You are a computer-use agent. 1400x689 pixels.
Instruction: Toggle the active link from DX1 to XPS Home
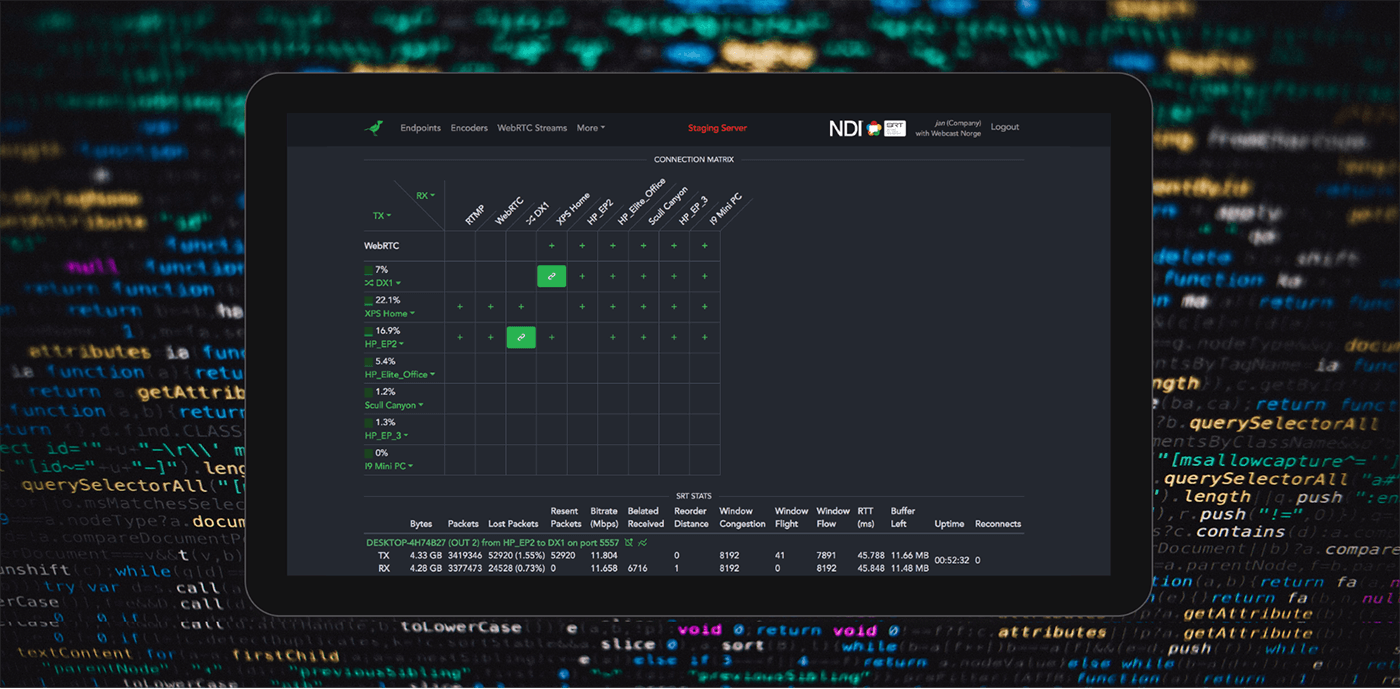click(552, 276)
